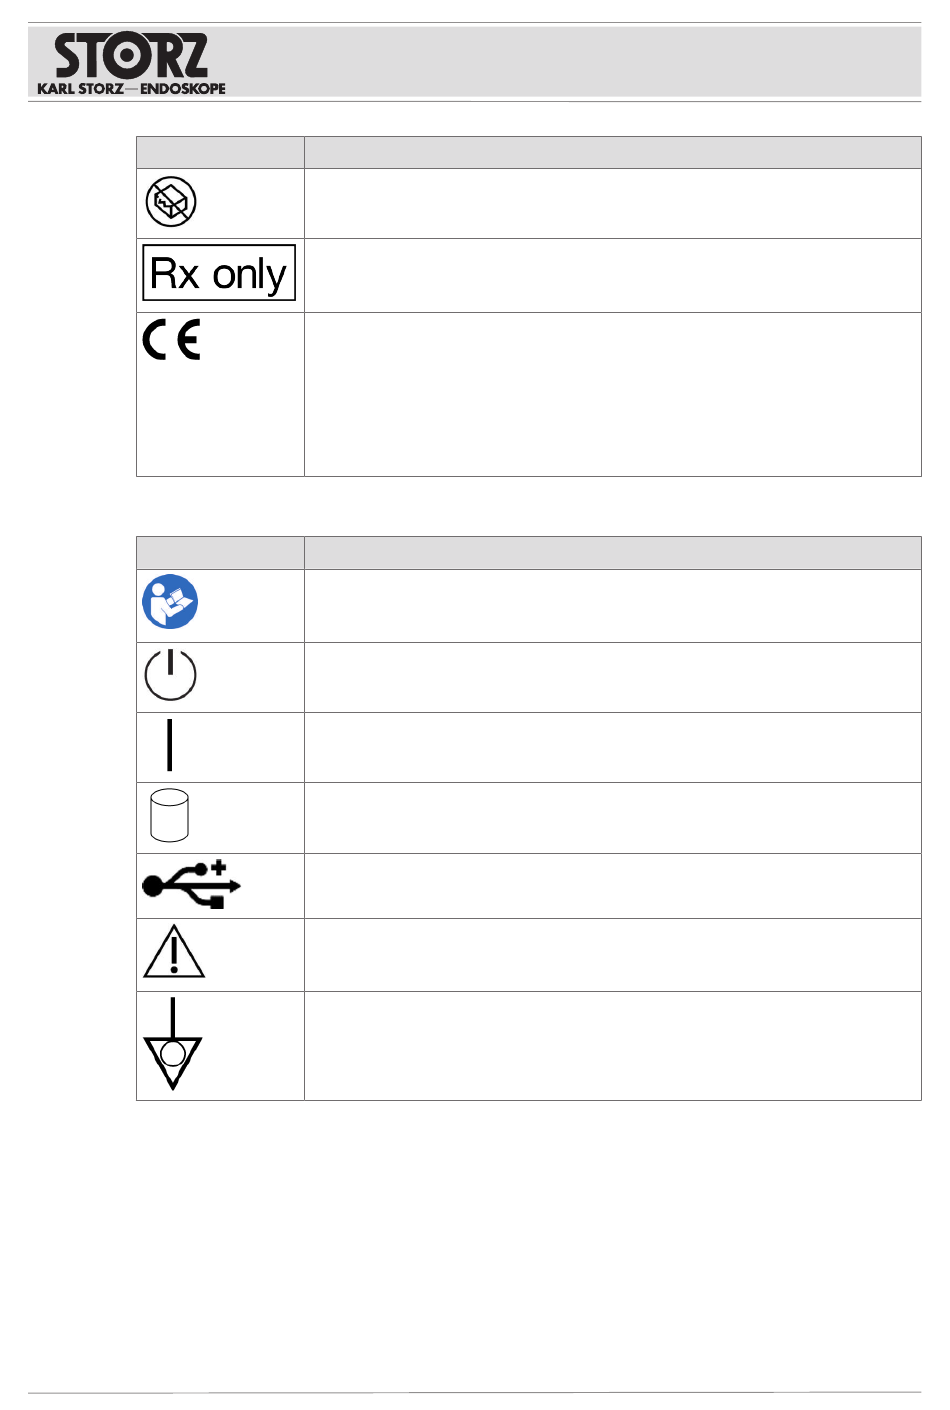Viewport: 950px width, 1410px height.
Task: Click the vertical-line power-on symbol
Action: click(170, 745)
